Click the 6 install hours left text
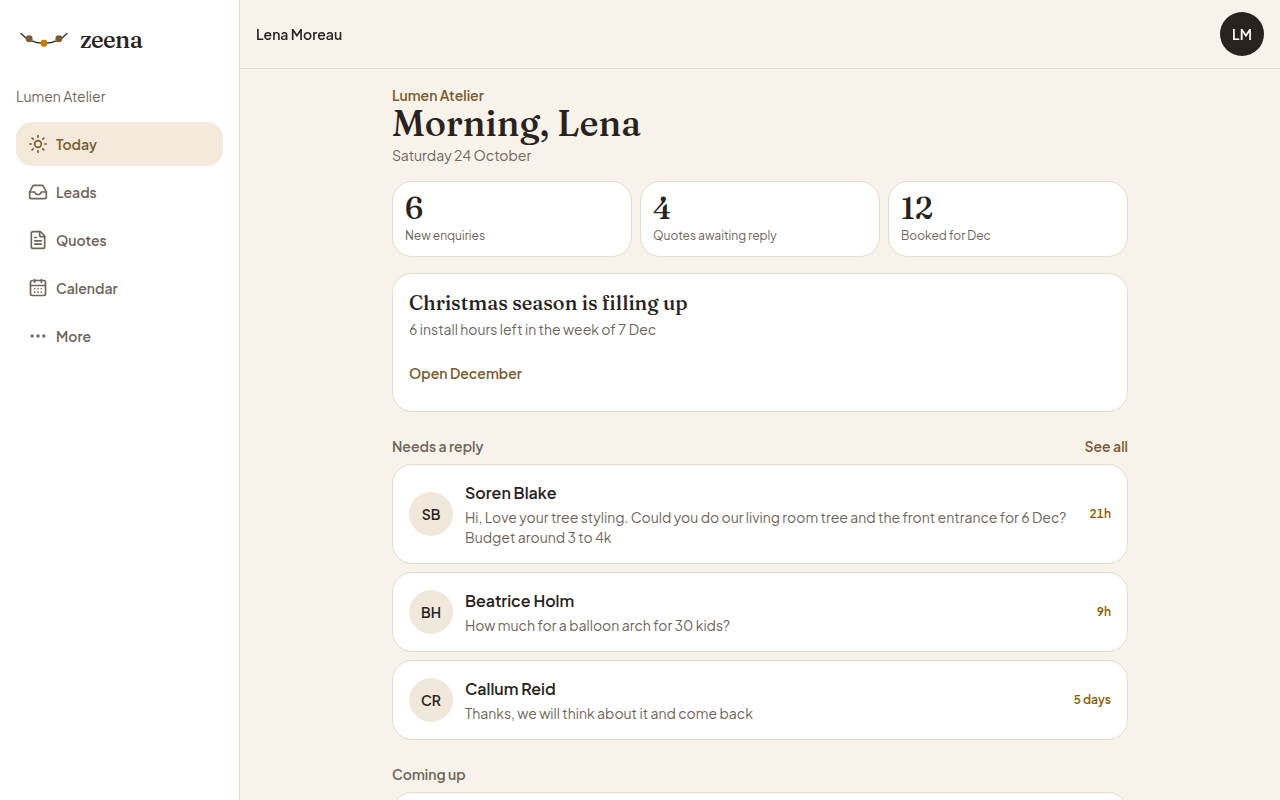 (x=532, y=330)
